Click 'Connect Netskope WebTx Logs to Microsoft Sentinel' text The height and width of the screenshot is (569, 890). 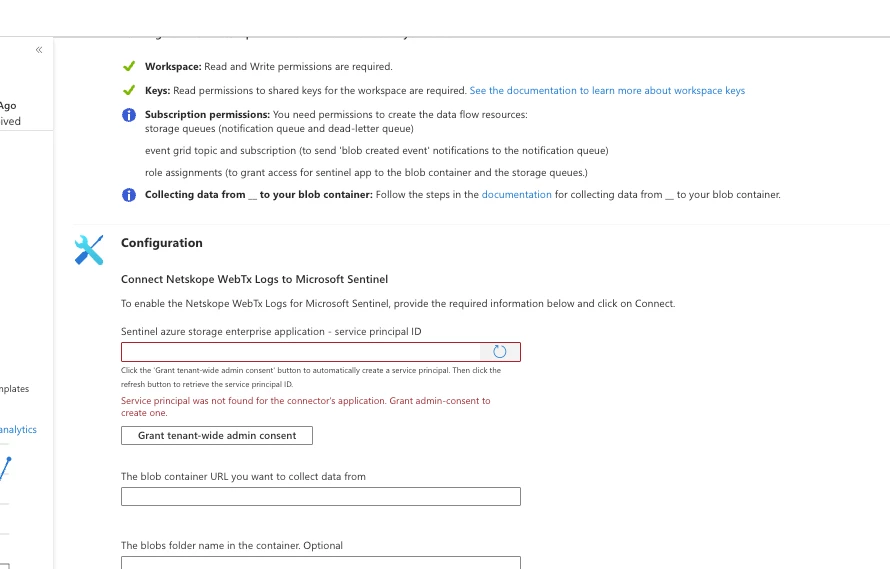pos(254,279)
